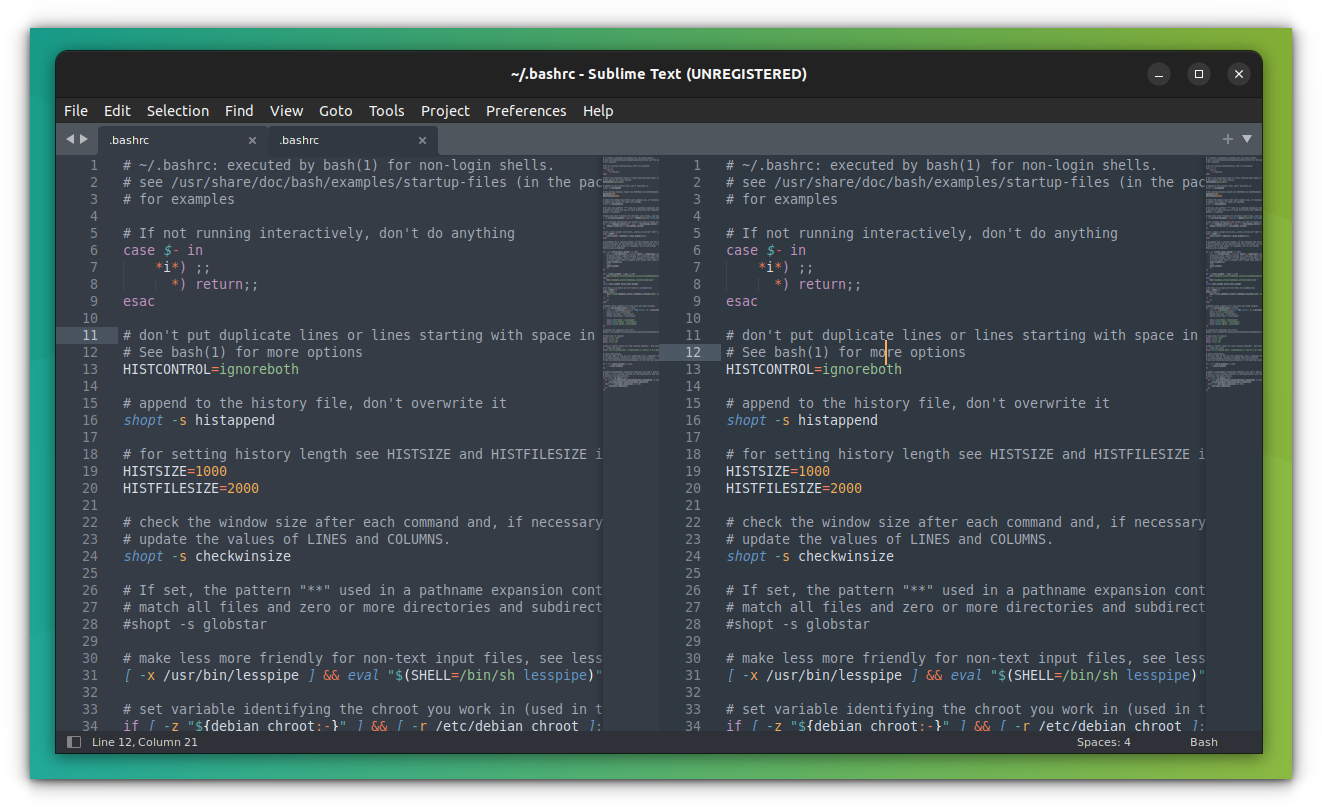Open the Tools menu
Image resolution: width=1322 pixels, height=811 pixels.
386,111
